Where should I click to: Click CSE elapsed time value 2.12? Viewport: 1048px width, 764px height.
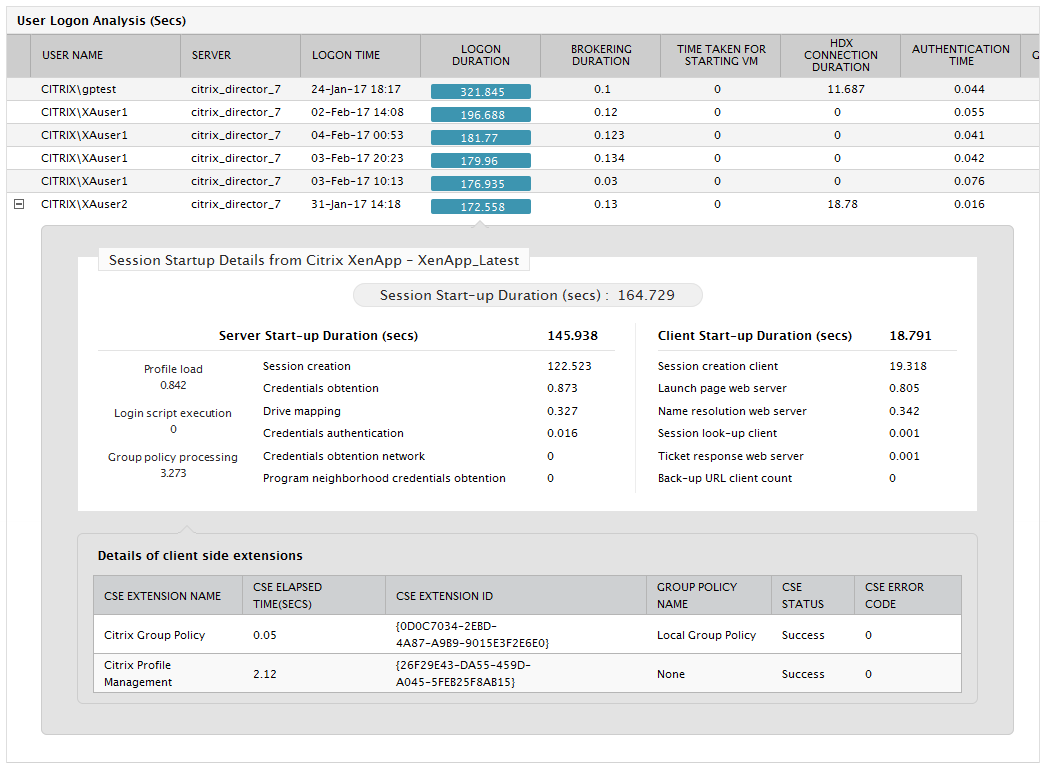tap(265, 674)
